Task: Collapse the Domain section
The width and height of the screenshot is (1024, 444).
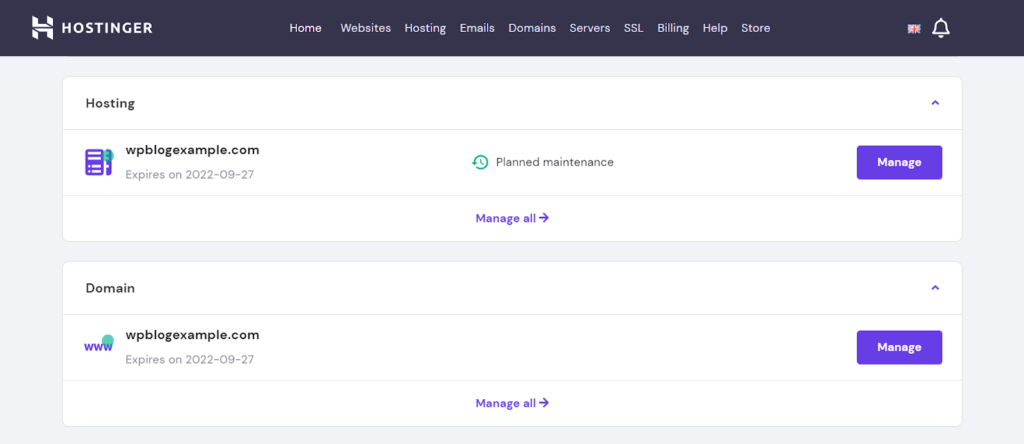Action: pos(935,288)
